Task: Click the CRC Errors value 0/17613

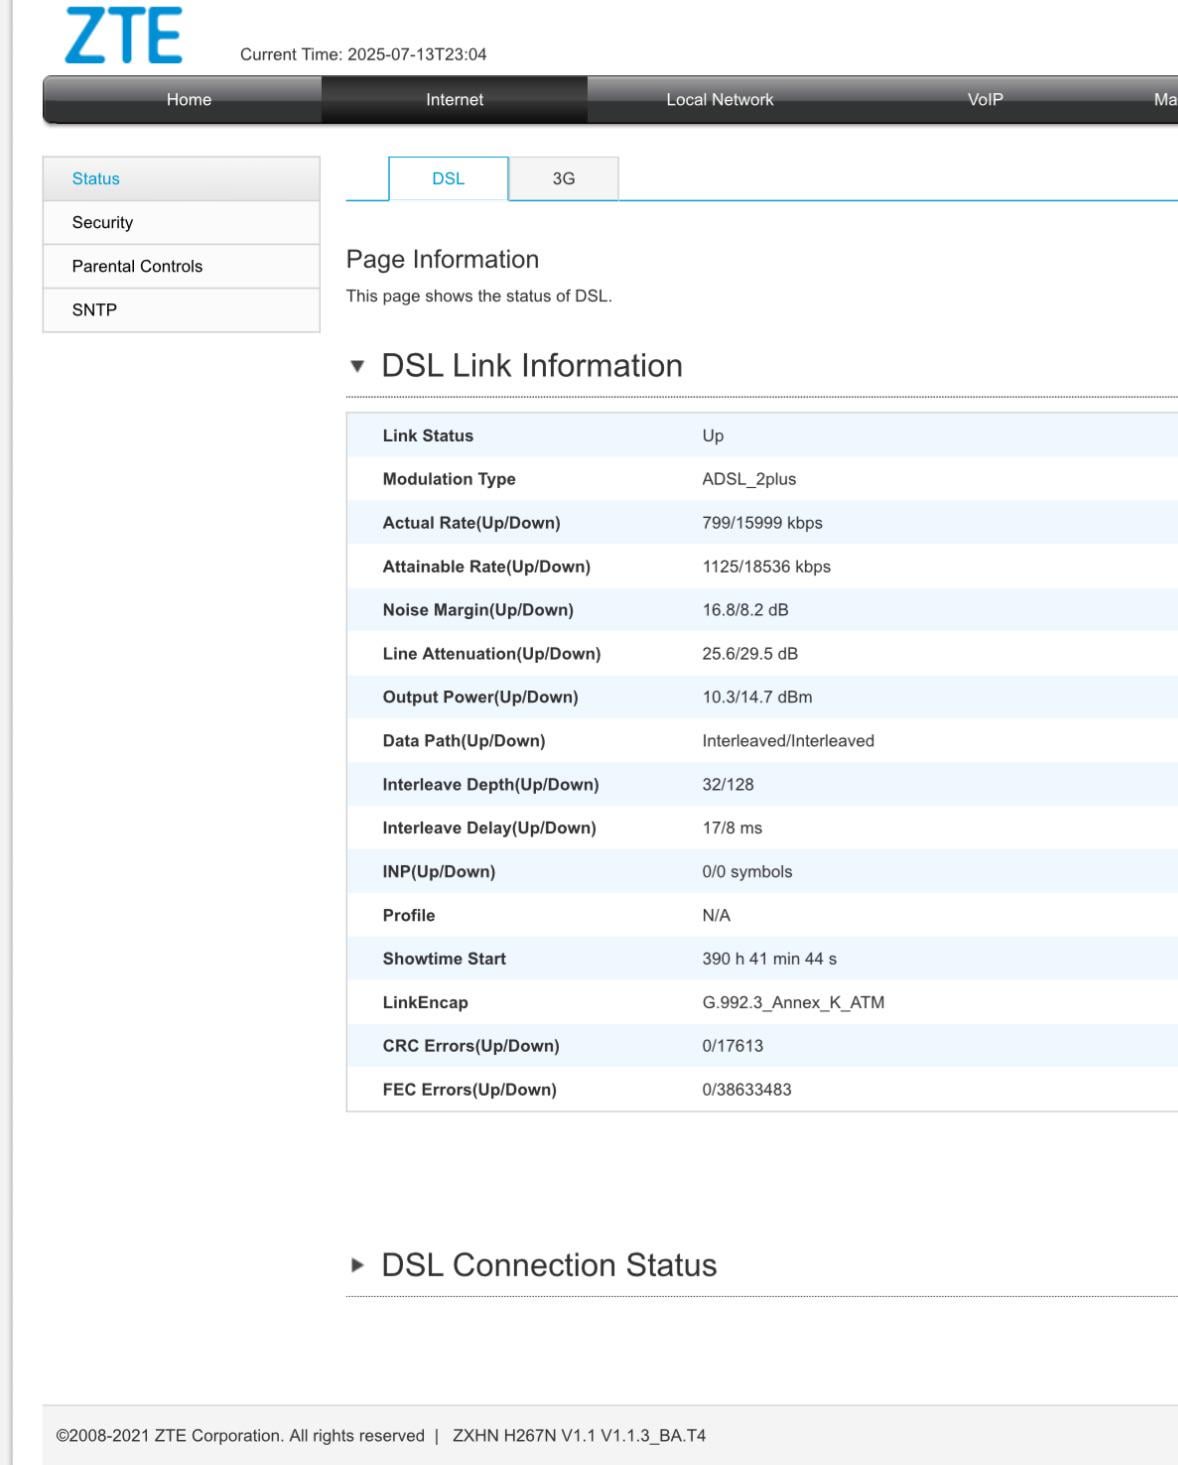Action: [x=732, y=1046]
